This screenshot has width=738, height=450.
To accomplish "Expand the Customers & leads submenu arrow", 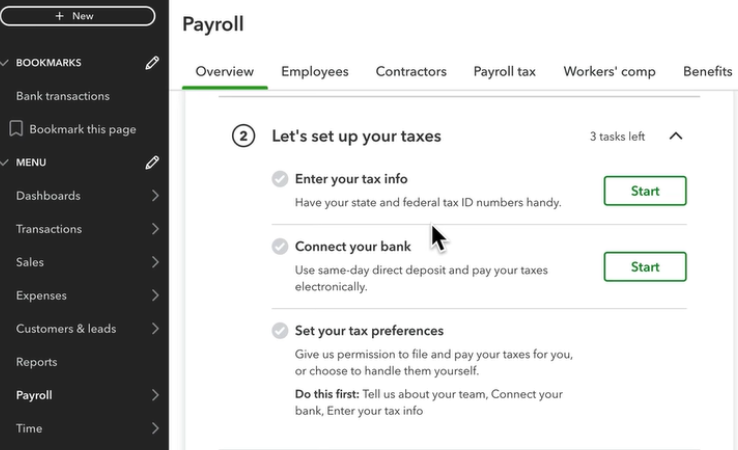I will 155,329.
